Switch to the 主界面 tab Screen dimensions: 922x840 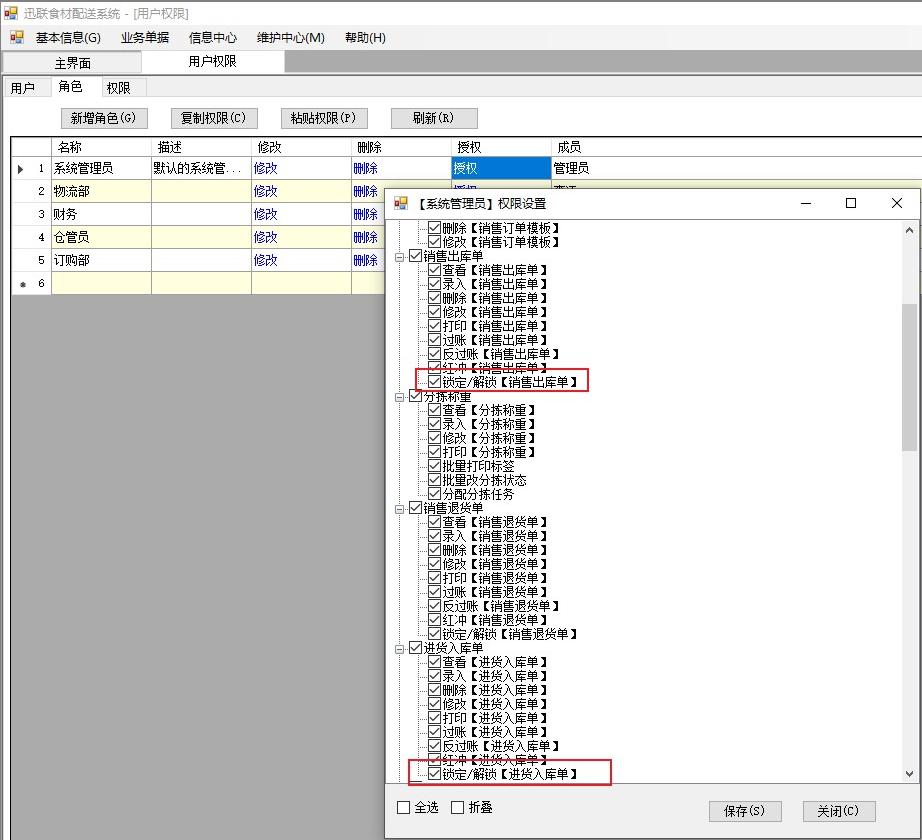click(x=72, y=63)
